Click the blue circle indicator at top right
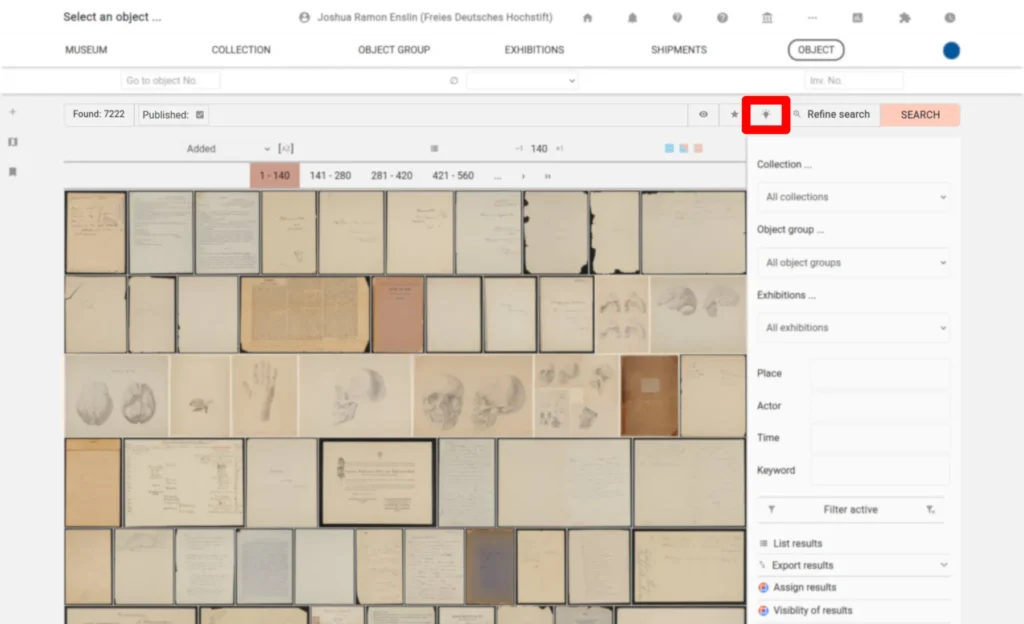Screen dimensions: 1024x624 point(951,50)
